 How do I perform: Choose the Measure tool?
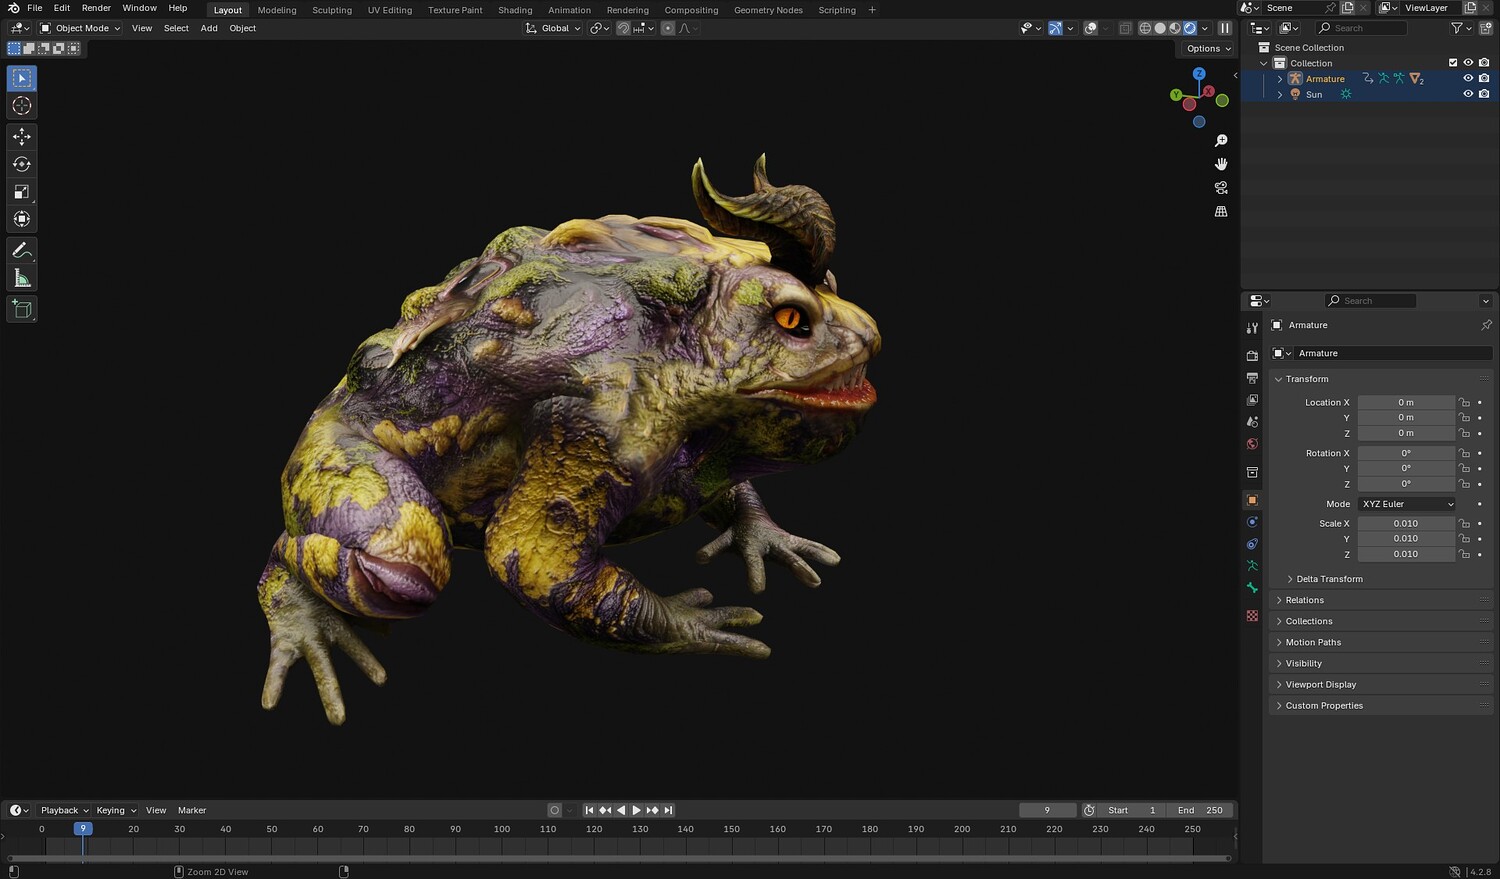[22, 279]
